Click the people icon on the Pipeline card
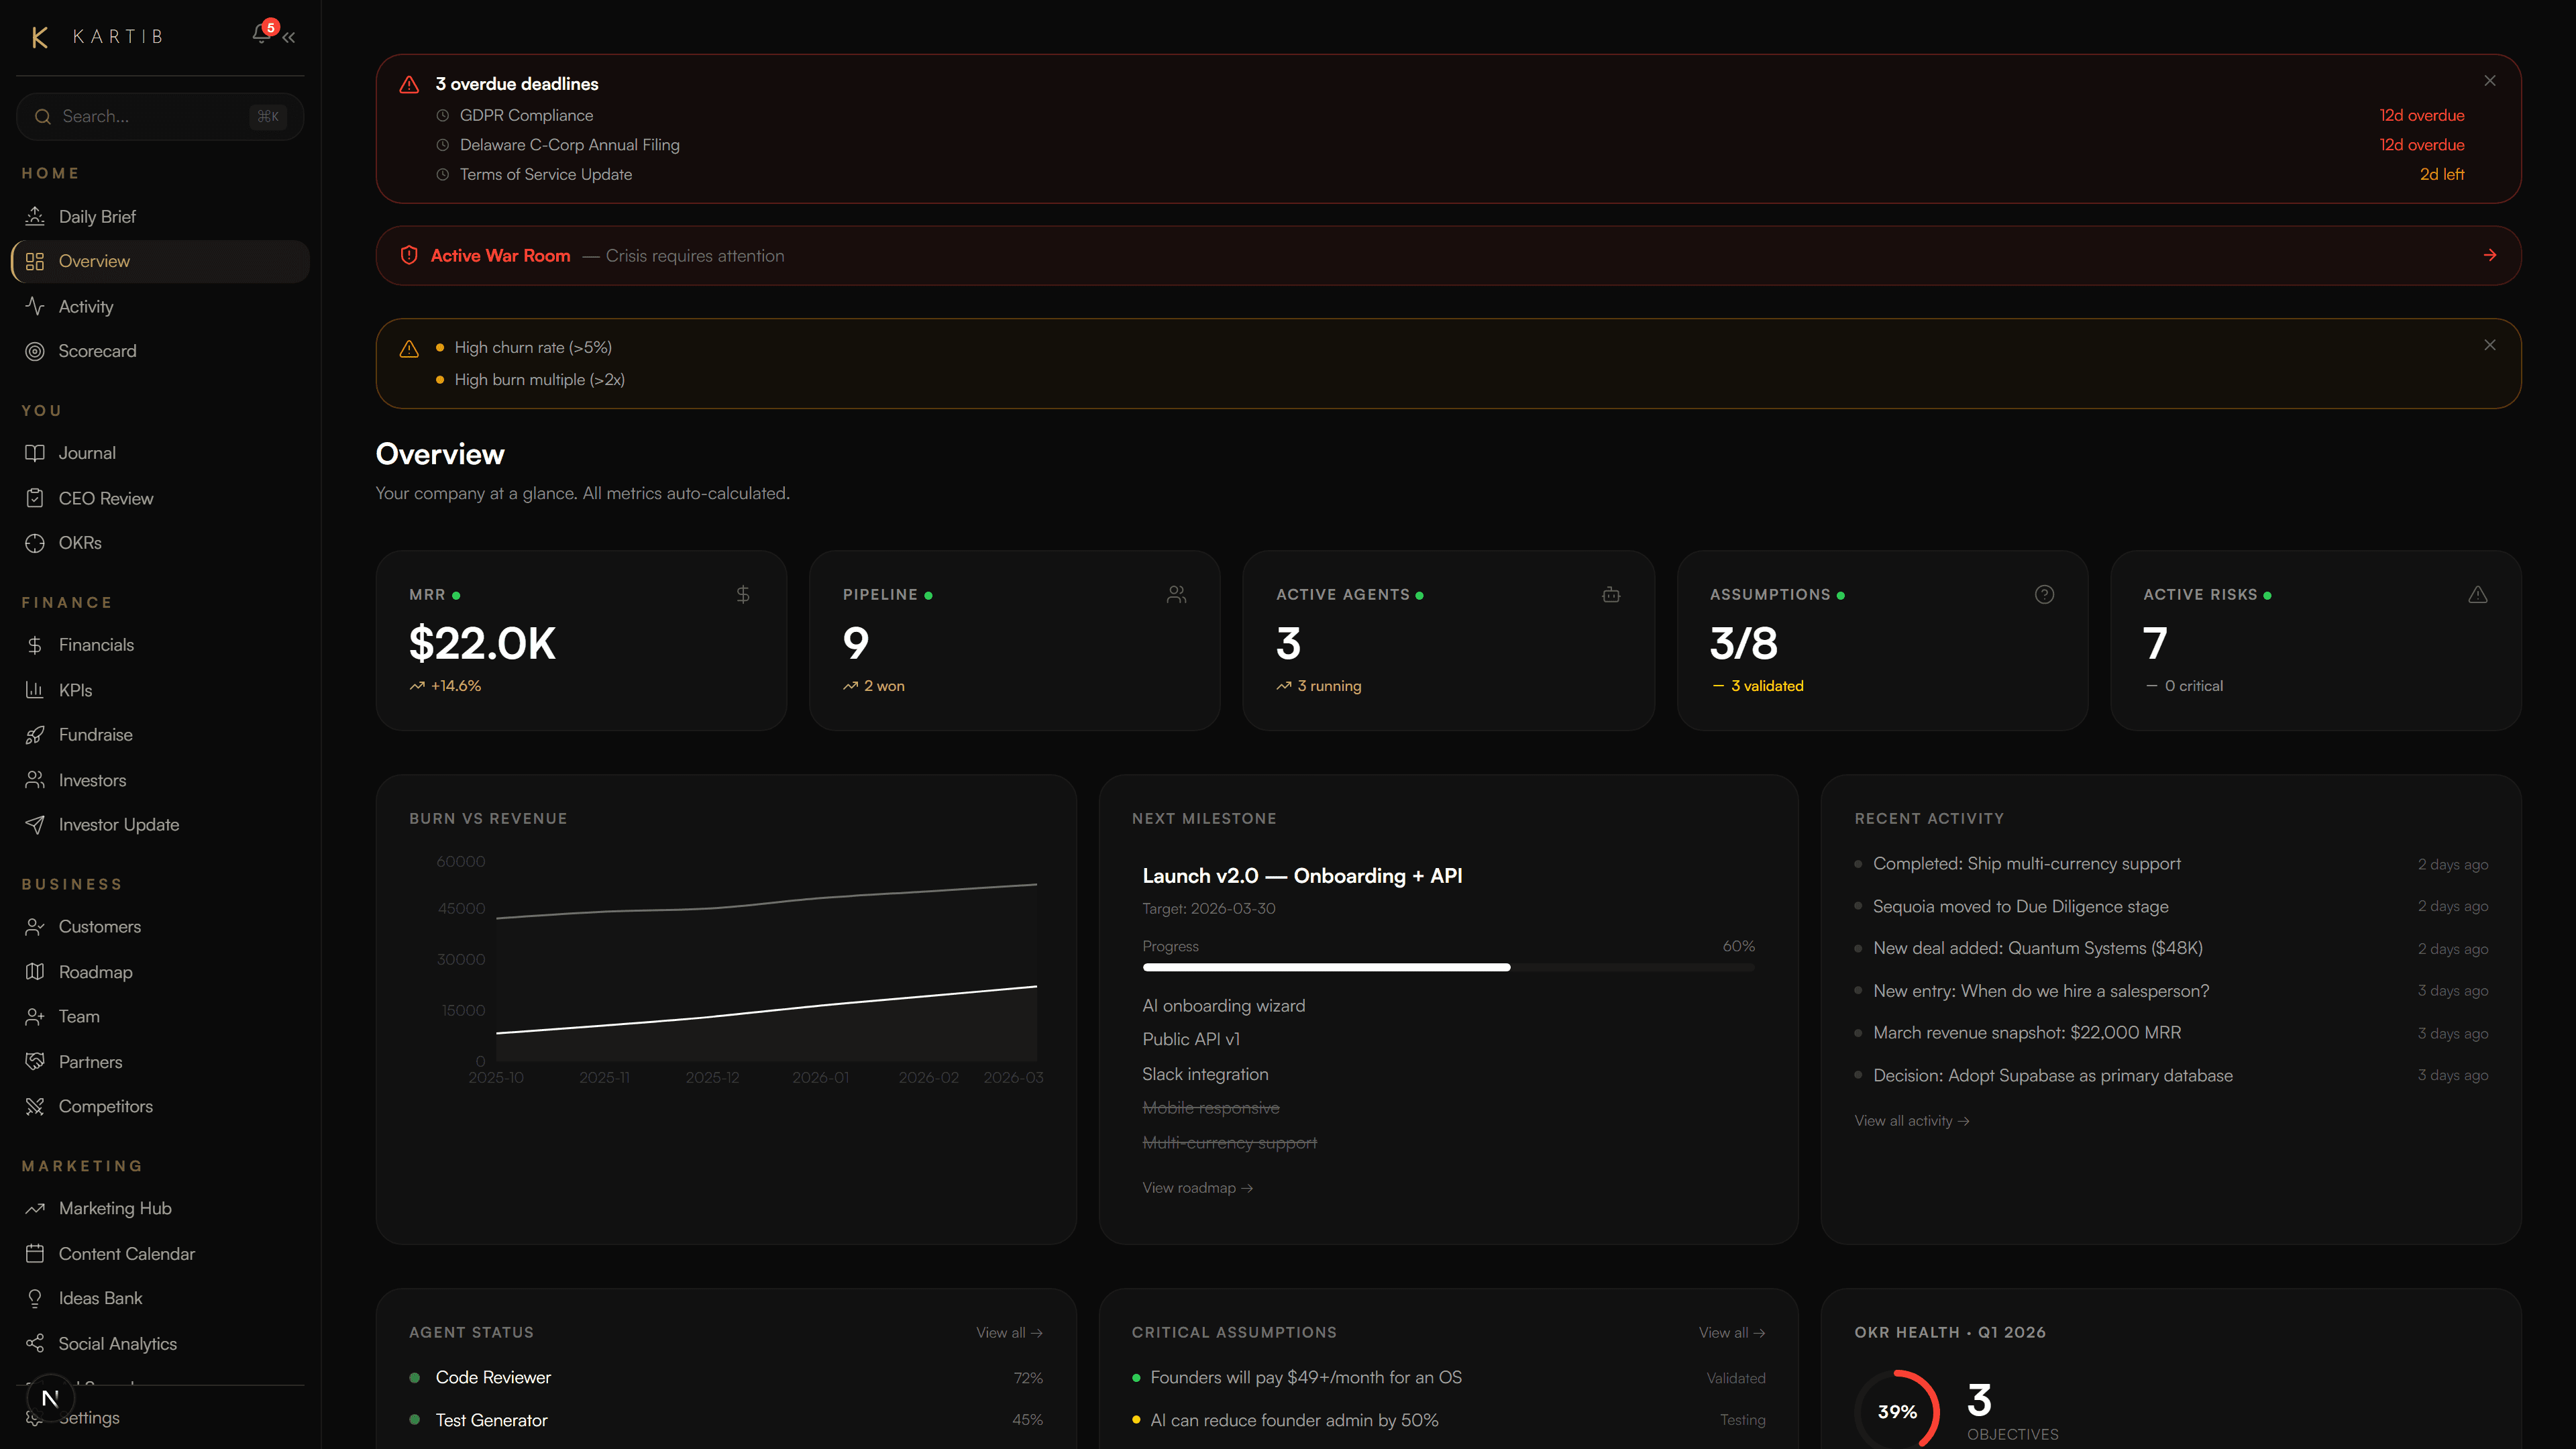2576x1449 pixels. click(x=1177, y=594)
